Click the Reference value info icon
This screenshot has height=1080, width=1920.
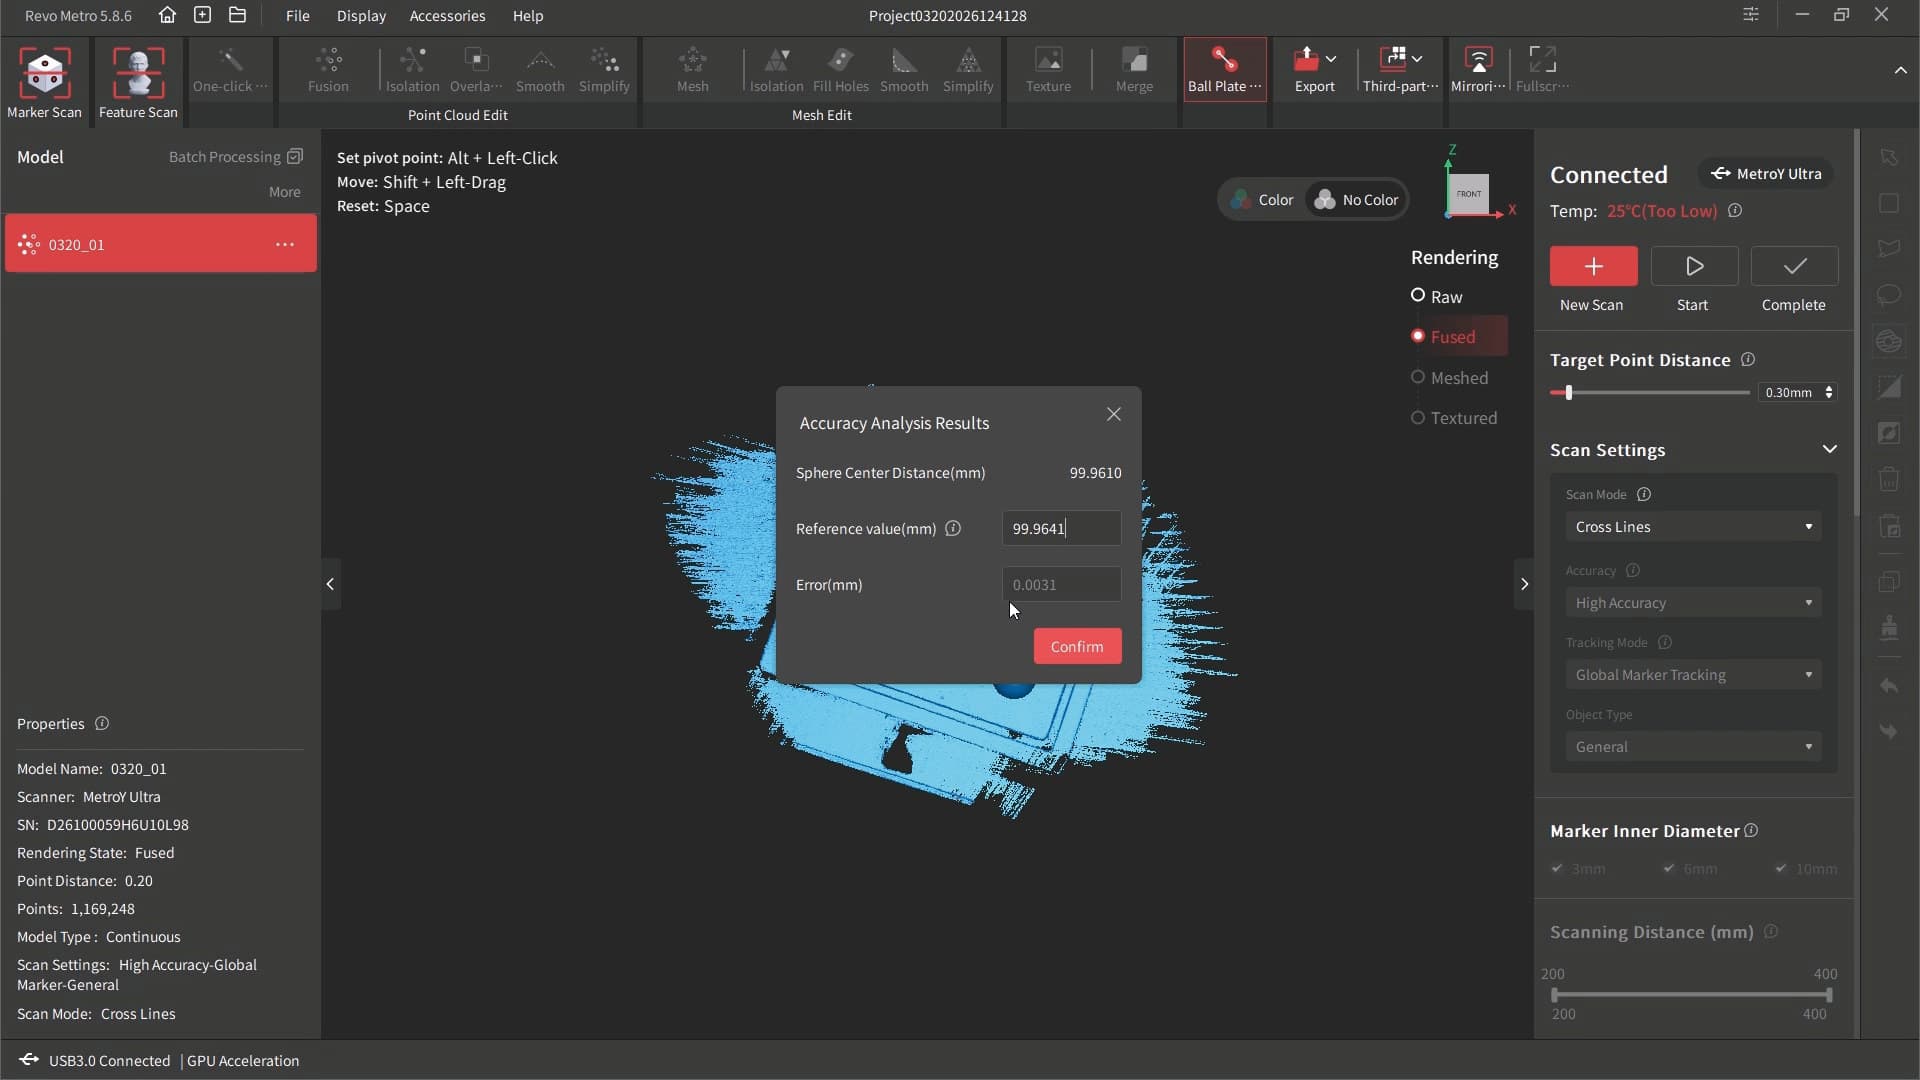tap(953, 528)
